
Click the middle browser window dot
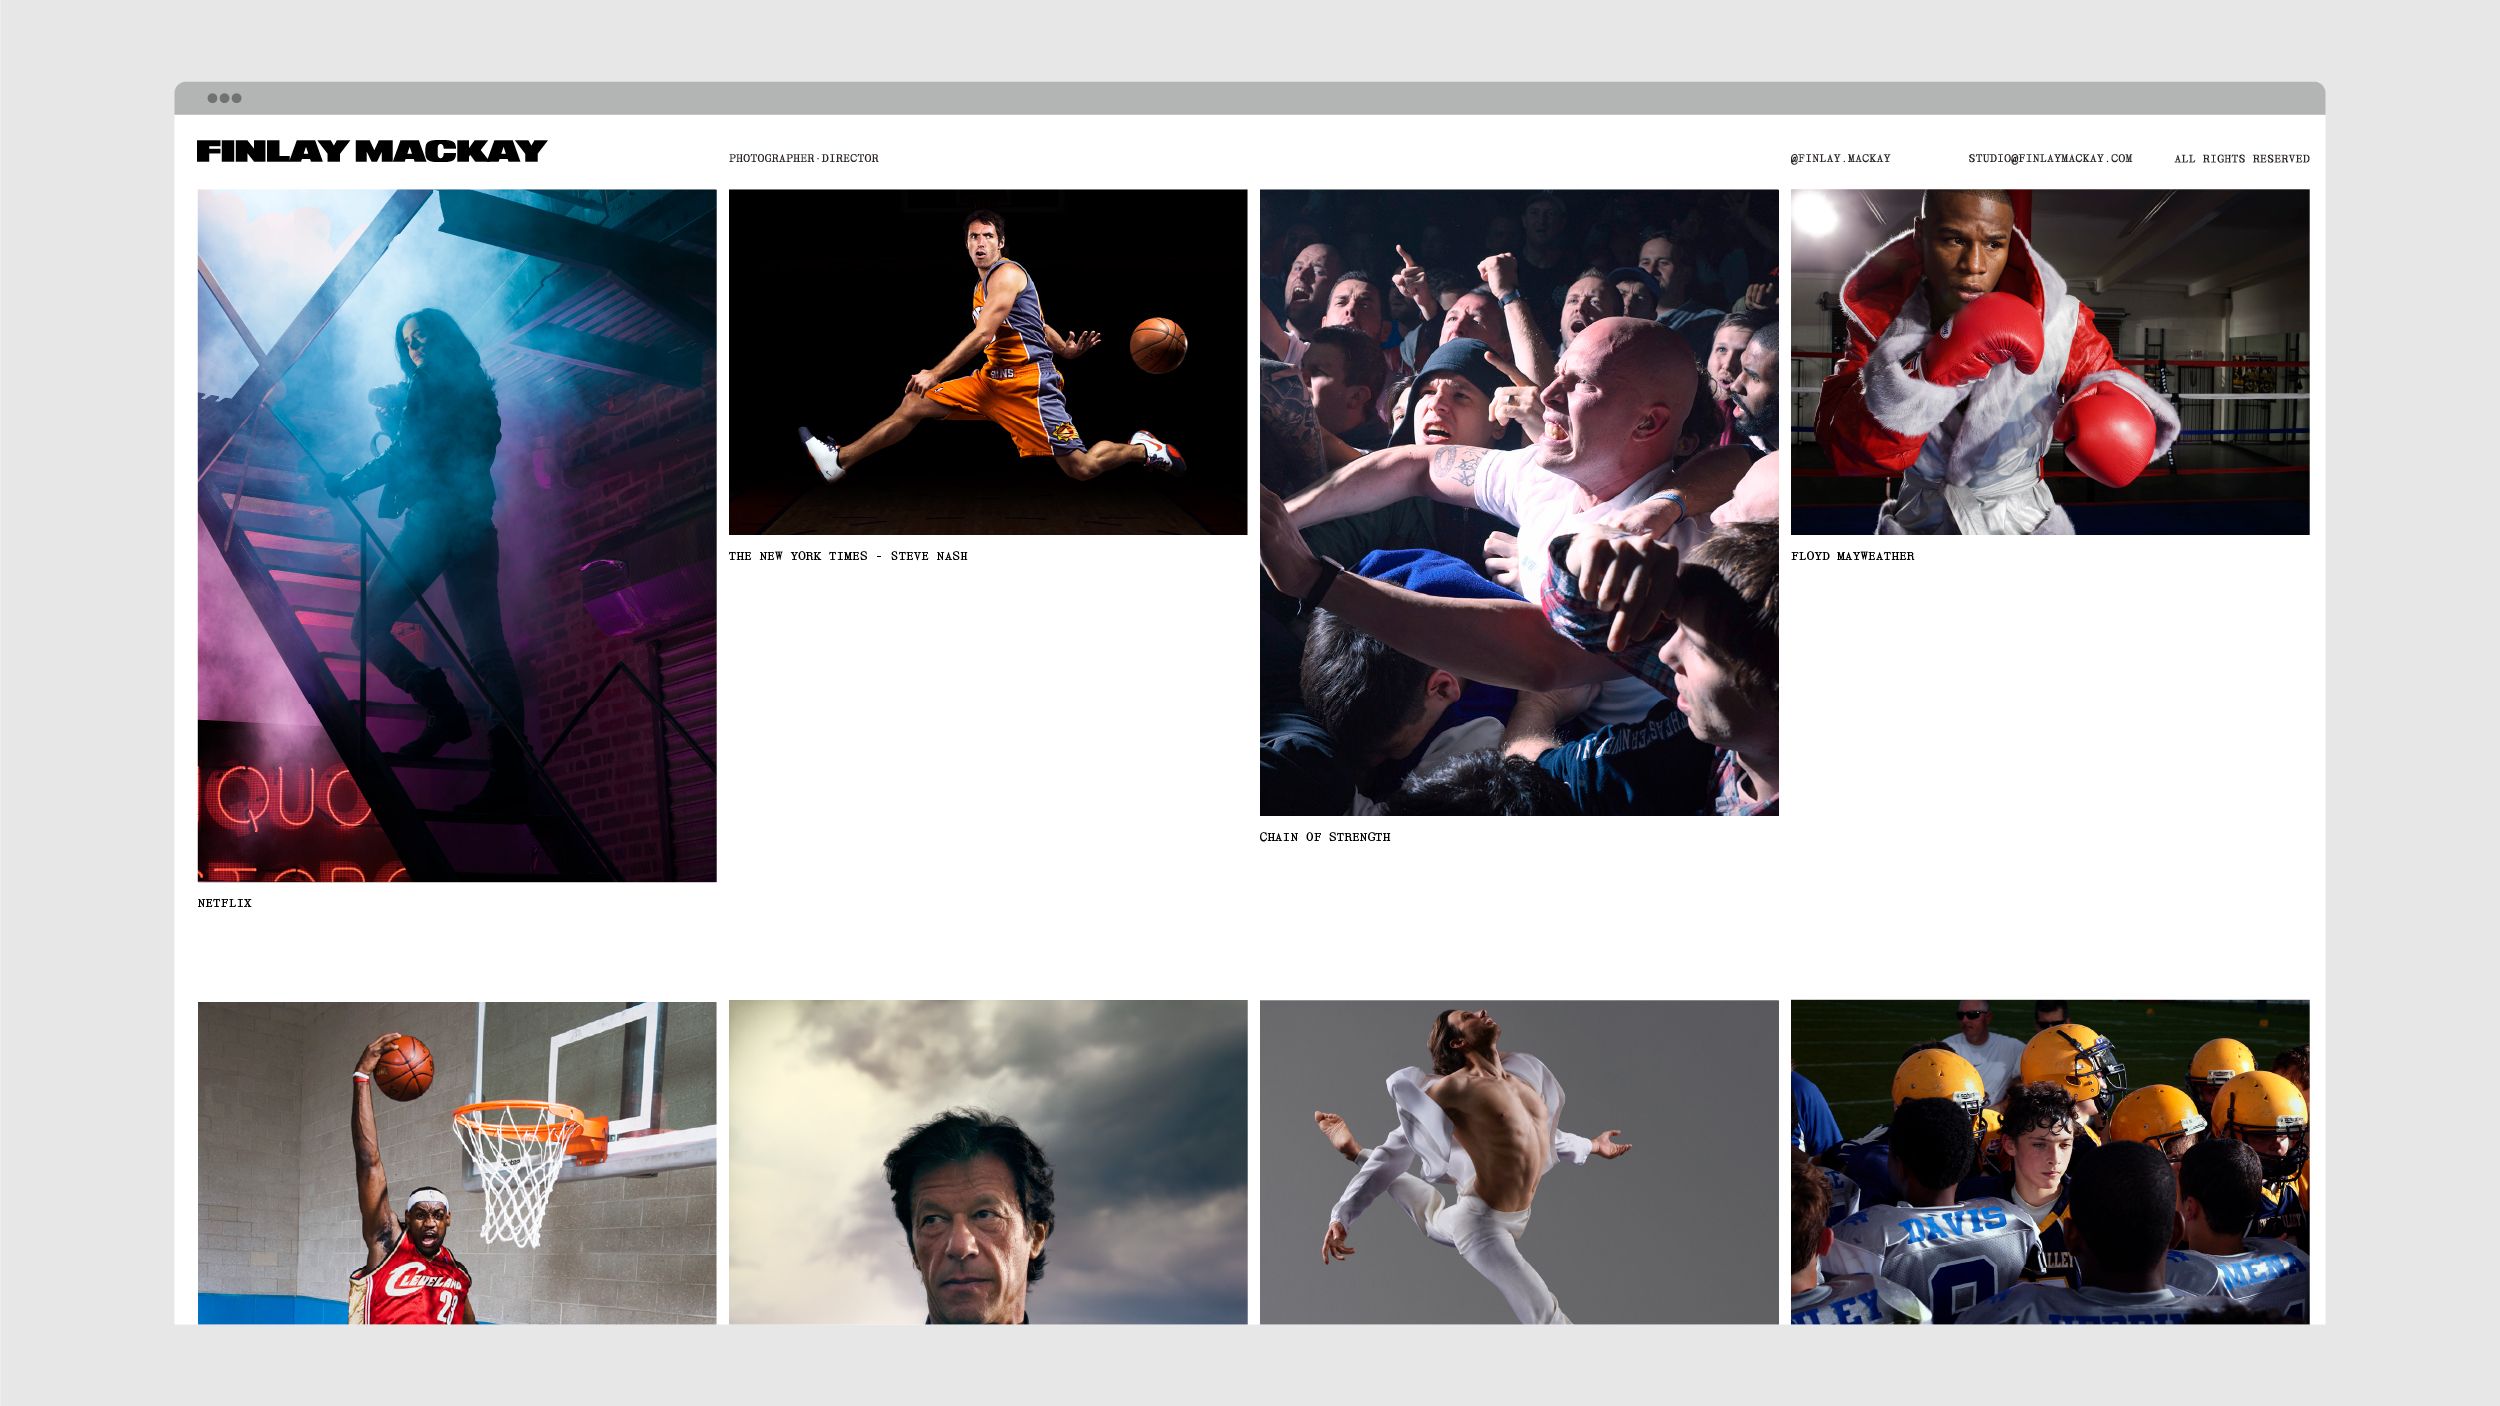click(x=224, y=98)
